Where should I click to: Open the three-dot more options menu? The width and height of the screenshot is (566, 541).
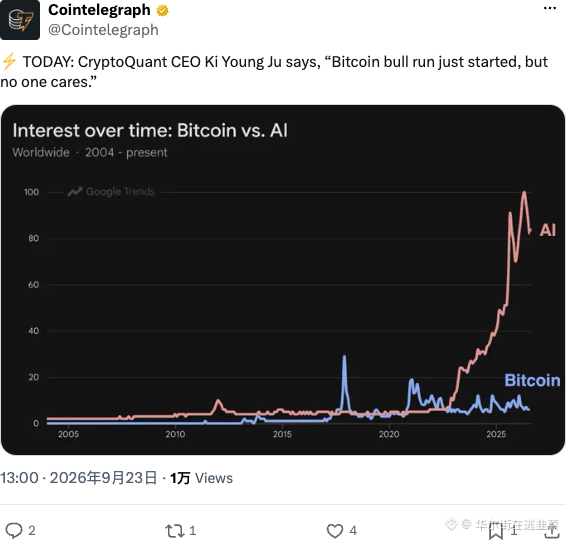point(549,8)
